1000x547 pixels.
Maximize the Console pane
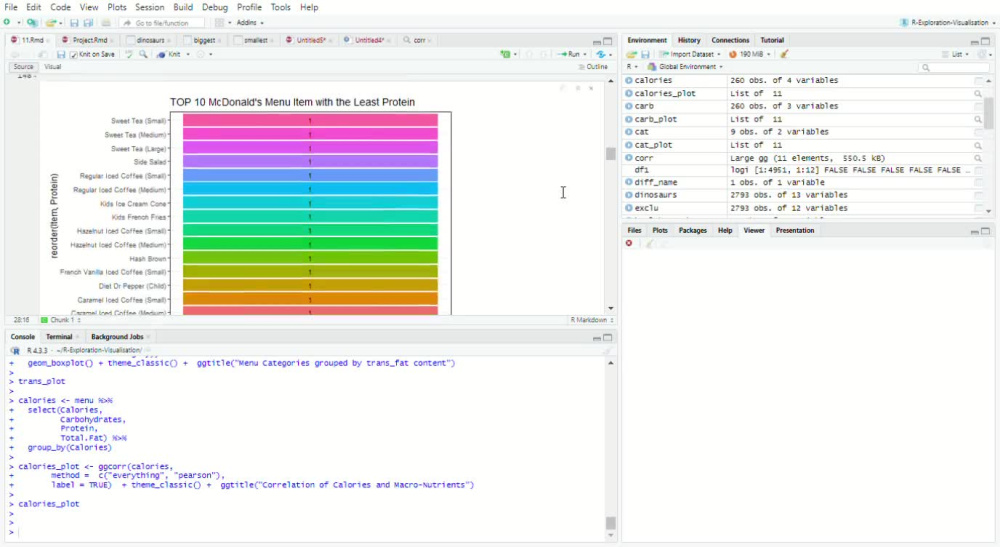(x=608, y=337)
